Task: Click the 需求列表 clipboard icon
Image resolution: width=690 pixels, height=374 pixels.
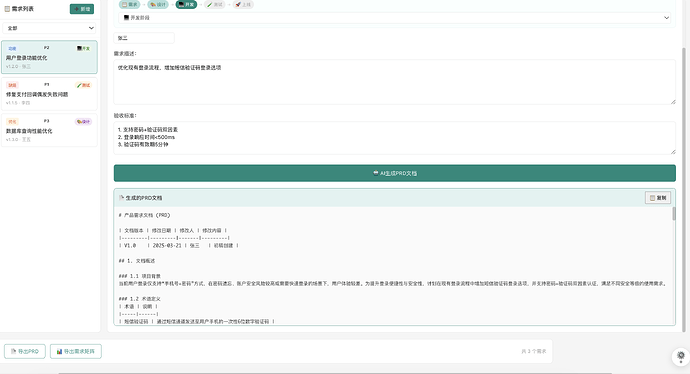Action: [x=7, y=9]
